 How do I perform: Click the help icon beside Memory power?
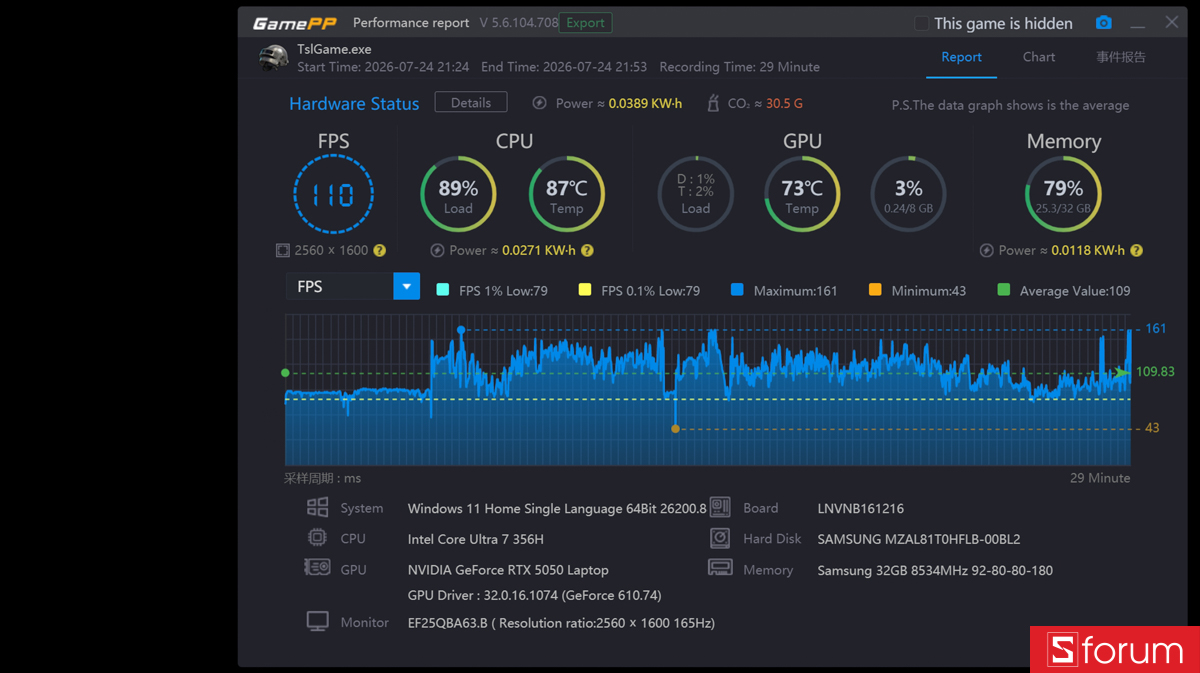[x=1136, y=251]
